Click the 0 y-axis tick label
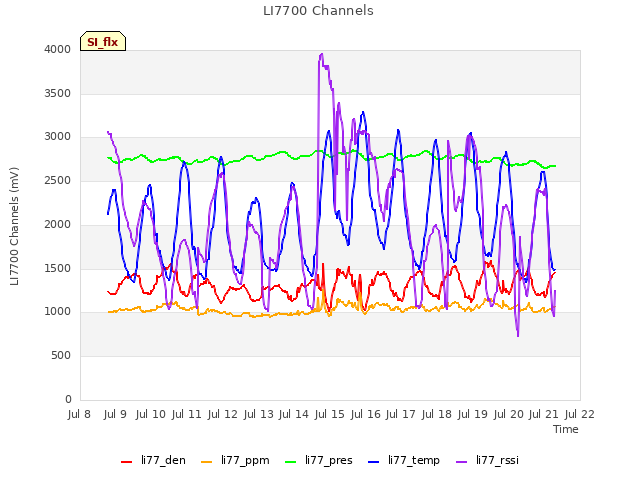This screenshot has width=640, height=480. [x=69, y=399]
